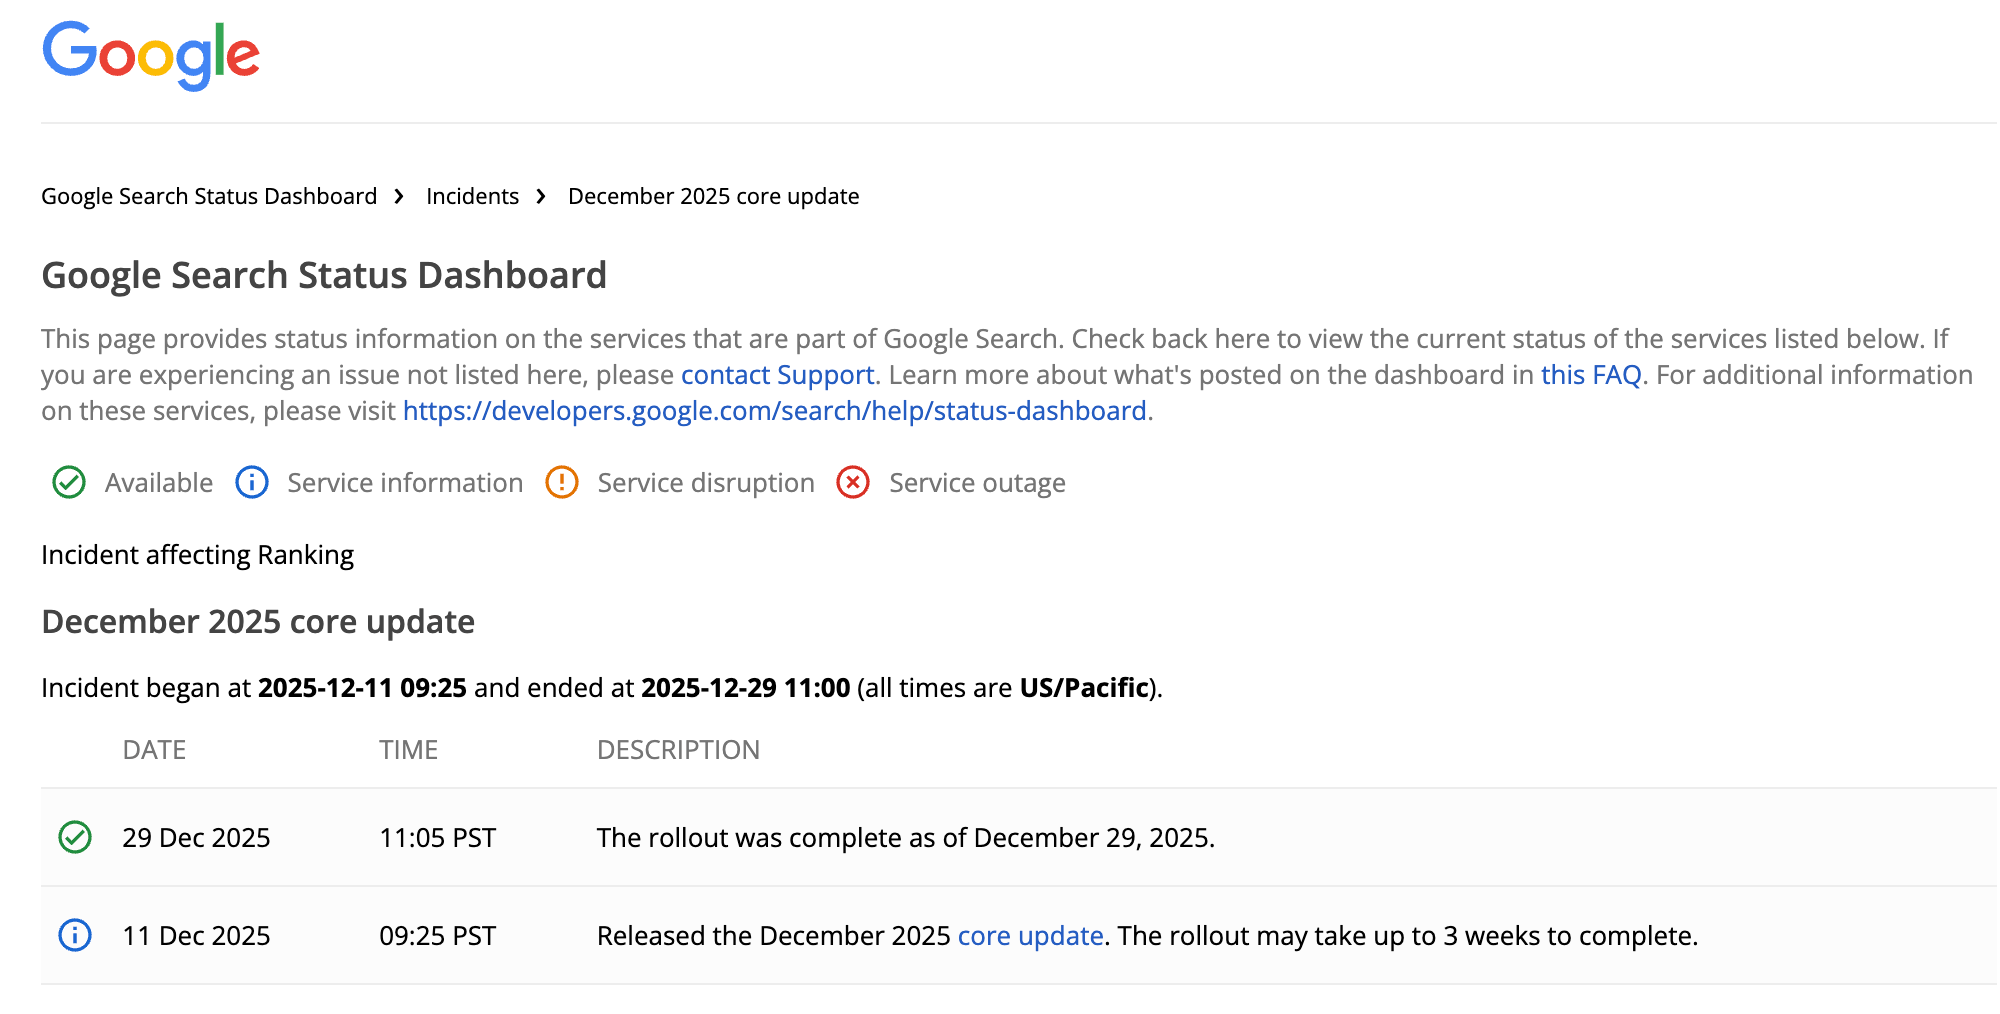Click the Service disruption legend label

[706, 483]
